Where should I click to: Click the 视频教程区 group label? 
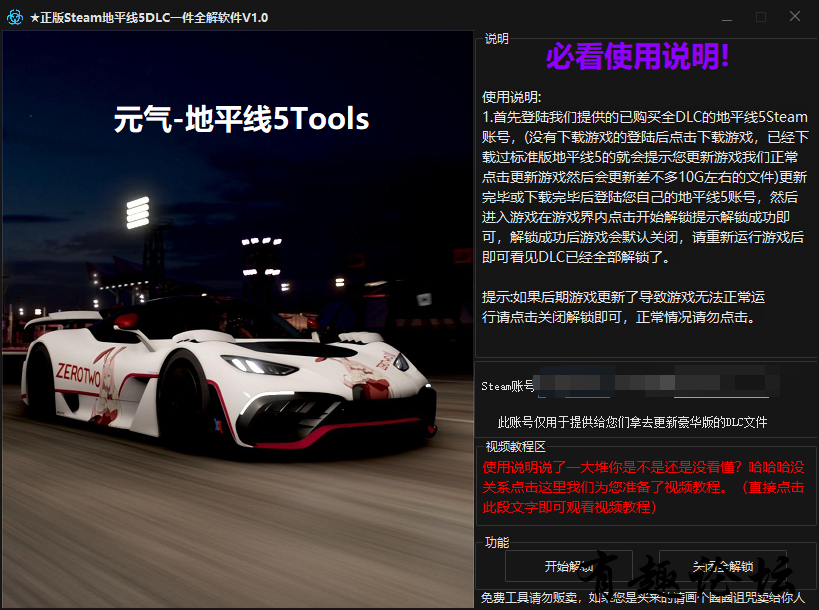click(515, 447)
